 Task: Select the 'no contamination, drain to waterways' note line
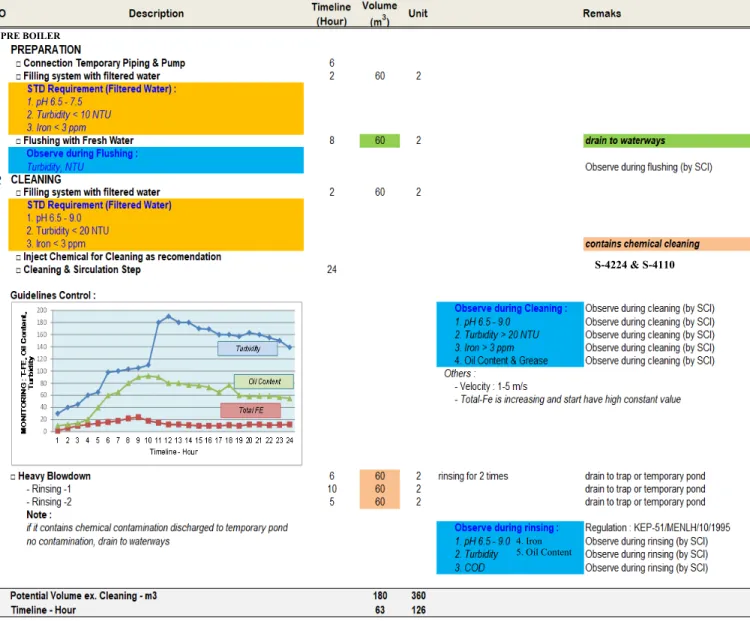point(98,542)
